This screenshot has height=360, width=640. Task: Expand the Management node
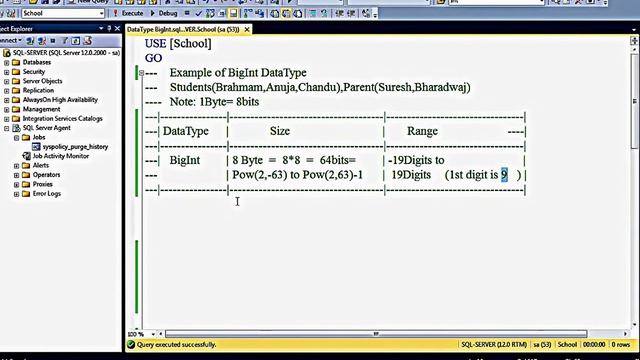7,109
